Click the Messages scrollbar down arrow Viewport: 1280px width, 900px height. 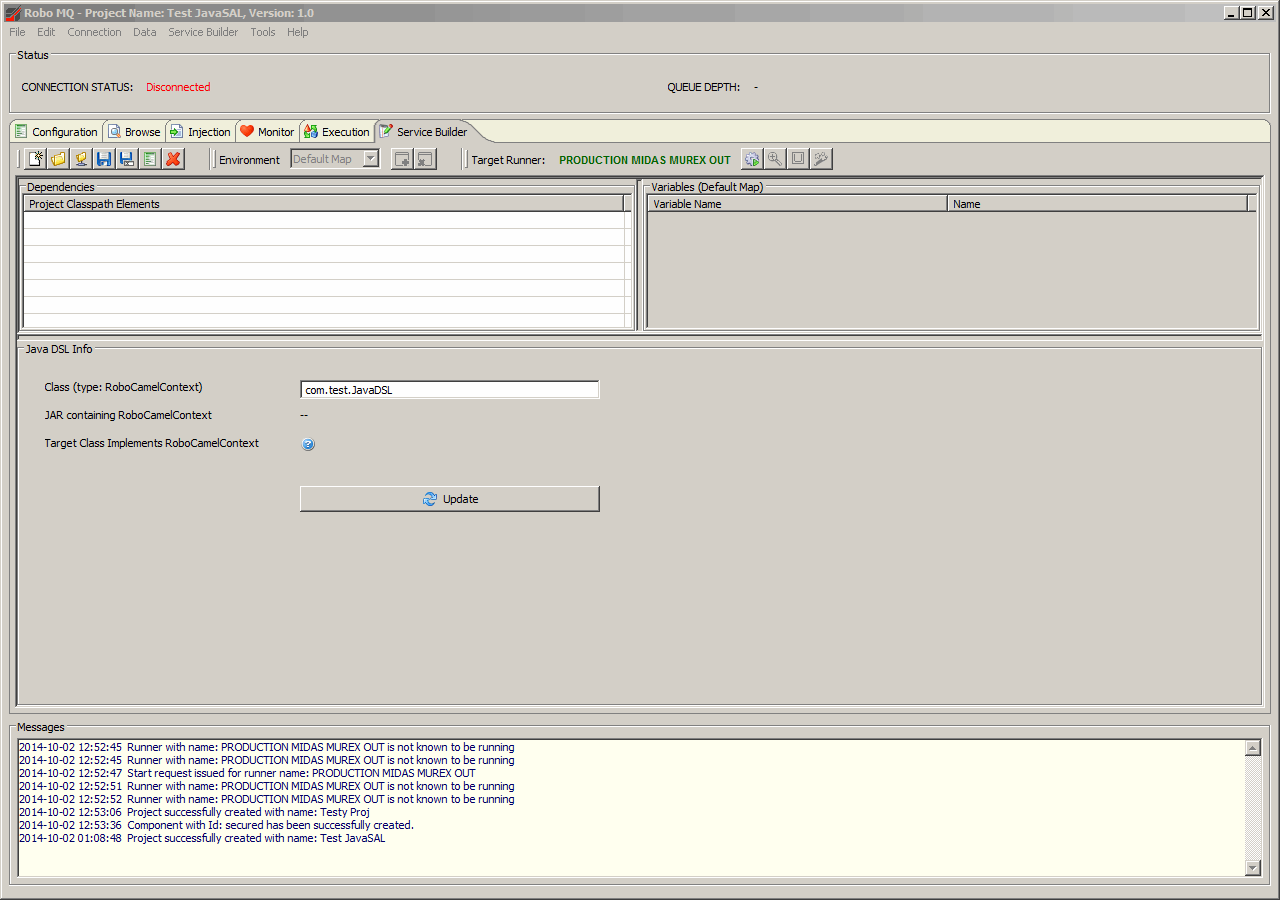[x=1253, y=868]
